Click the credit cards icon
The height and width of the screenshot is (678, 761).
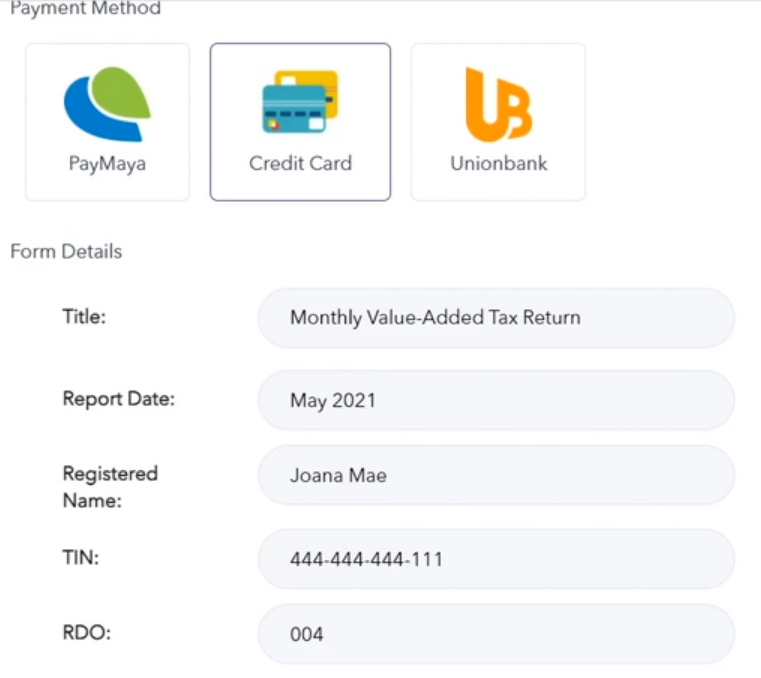300,101
